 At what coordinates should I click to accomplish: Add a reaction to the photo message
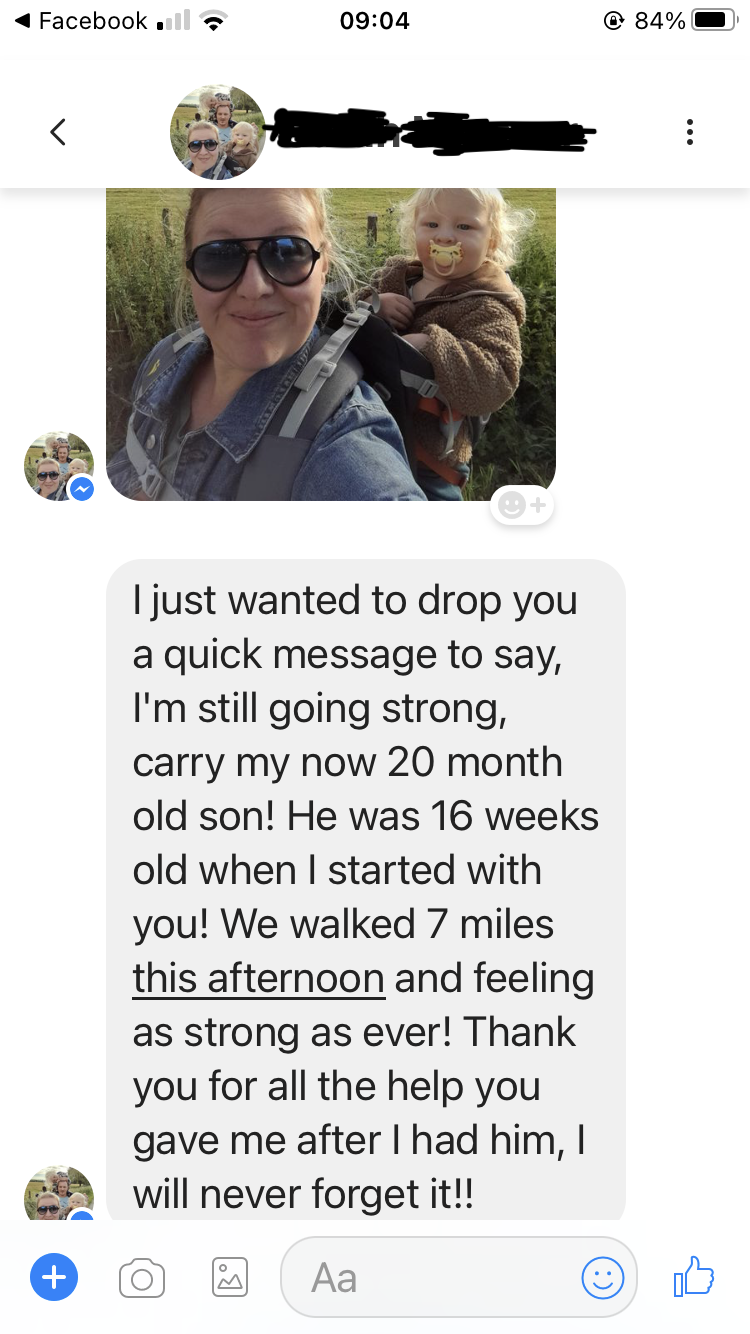[521, 506]
